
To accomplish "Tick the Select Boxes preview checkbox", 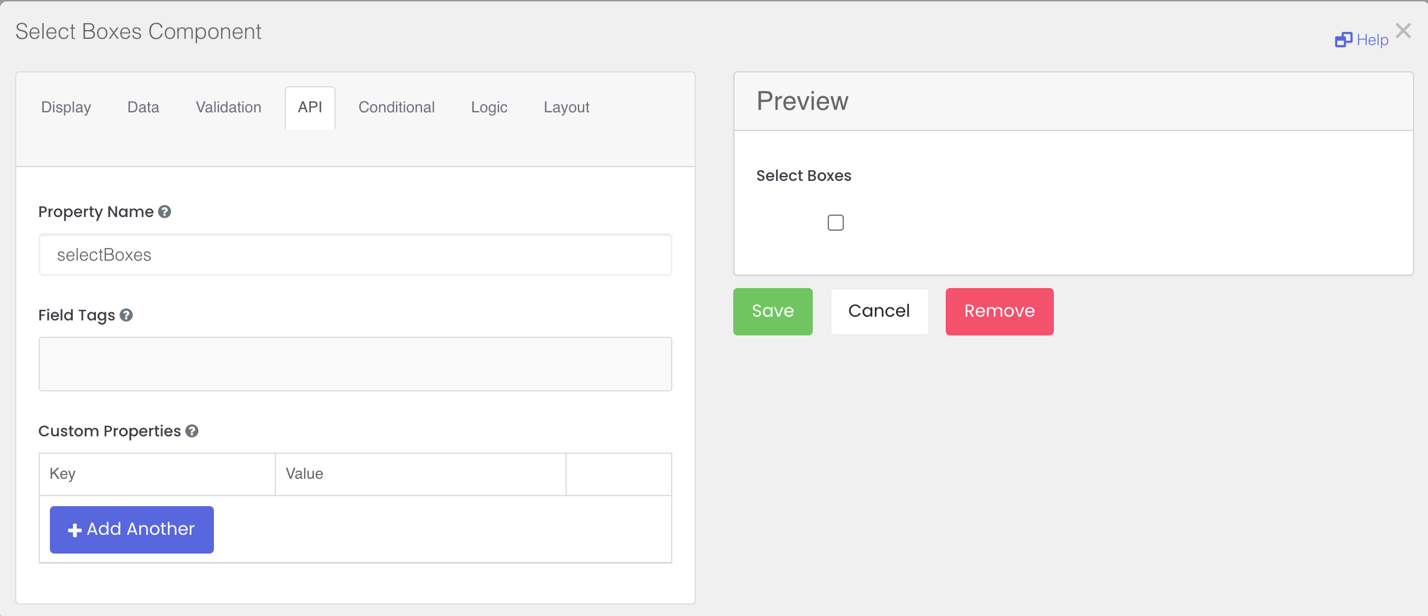I will (x=836, y=223).
